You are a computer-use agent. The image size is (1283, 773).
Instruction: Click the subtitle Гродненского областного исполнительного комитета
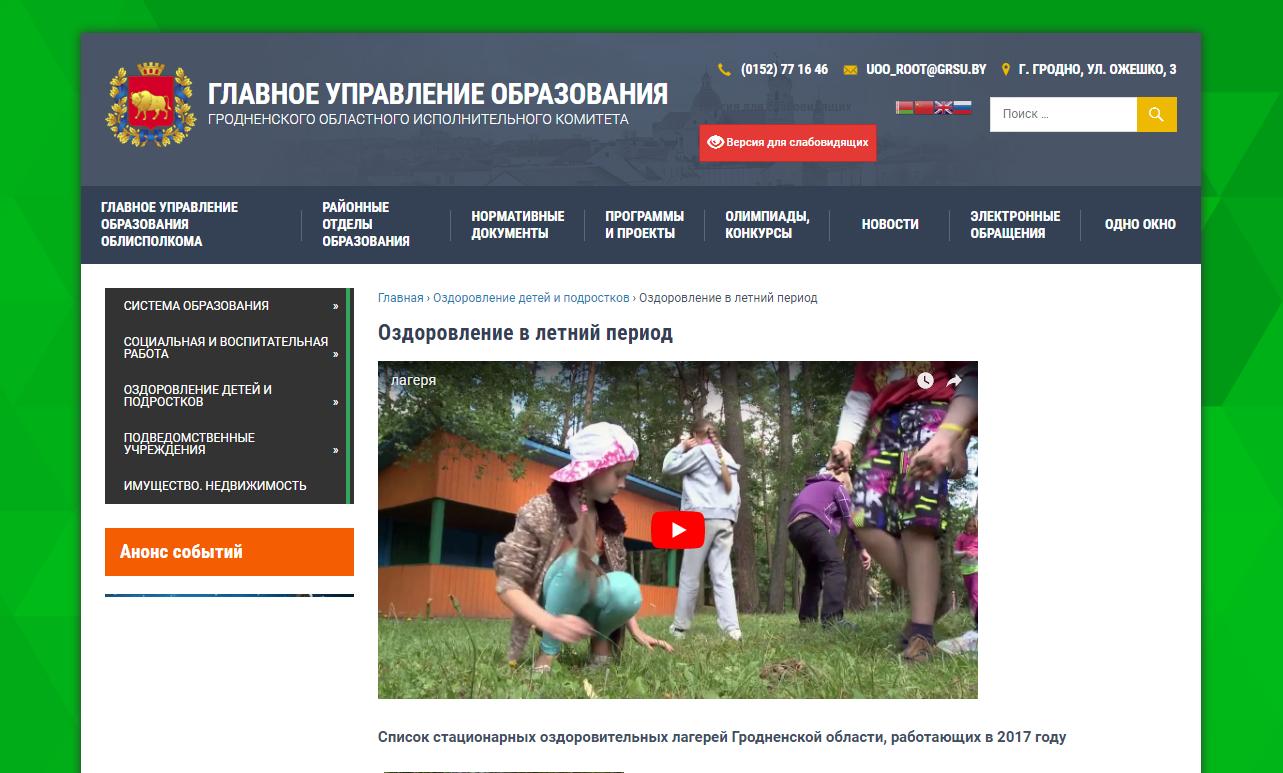[418, 119]
